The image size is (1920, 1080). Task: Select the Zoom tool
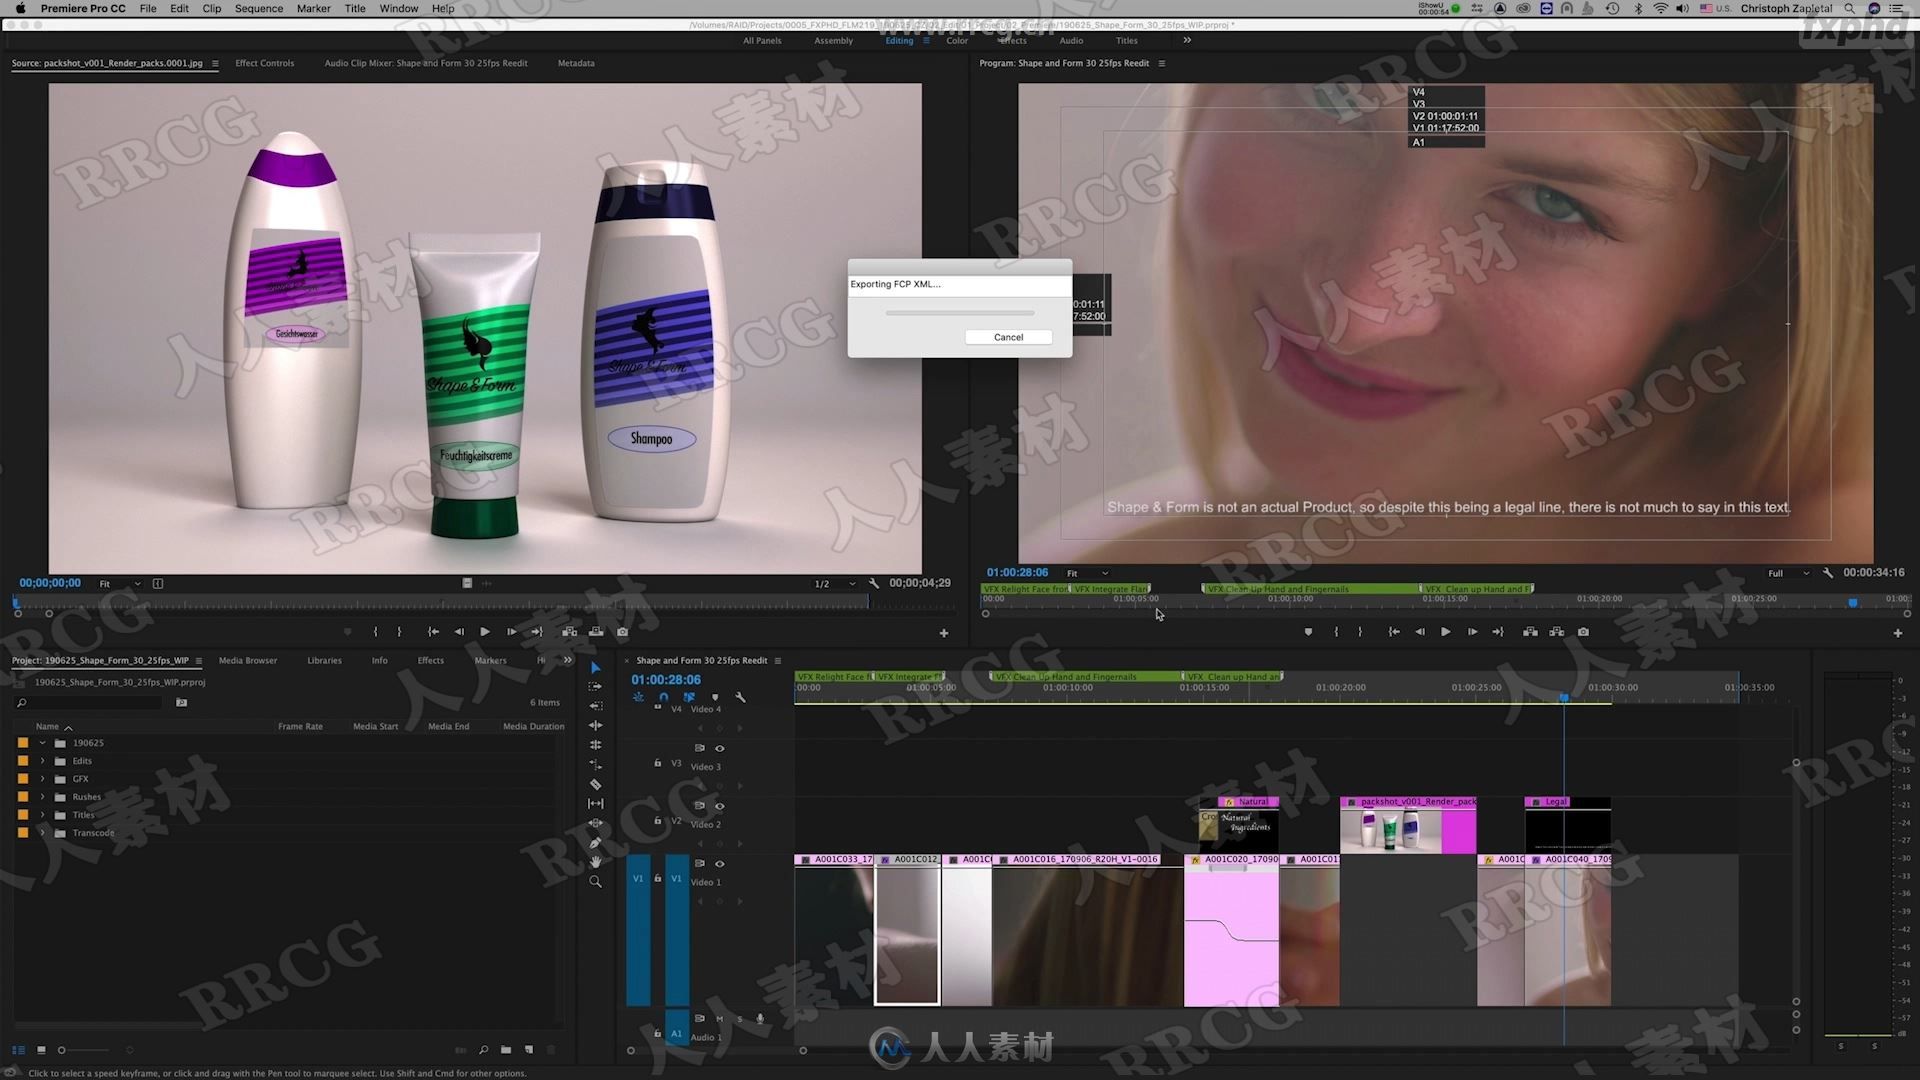pyautogui.click(x=596, y=882)
